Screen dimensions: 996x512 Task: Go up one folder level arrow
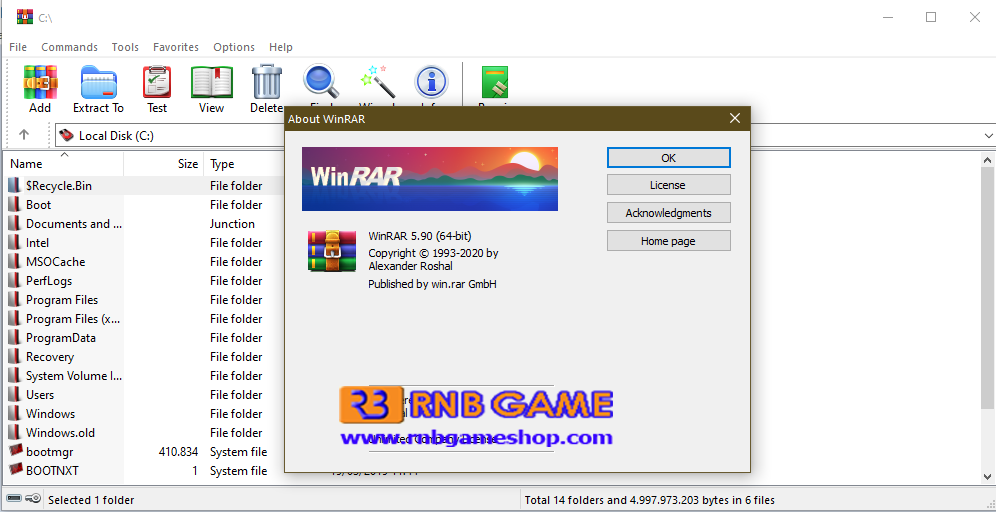pos(24,135)
